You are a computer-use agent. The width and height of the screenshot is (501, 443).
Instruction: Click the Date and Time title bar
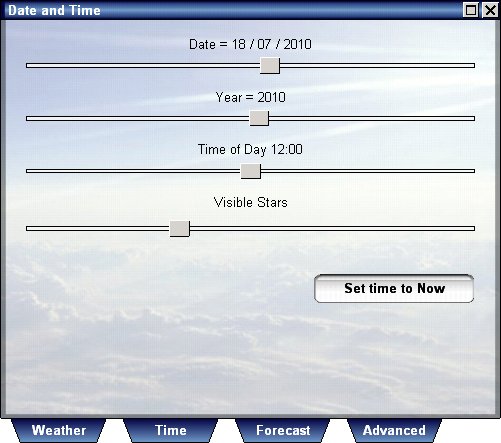pos(233,10)
